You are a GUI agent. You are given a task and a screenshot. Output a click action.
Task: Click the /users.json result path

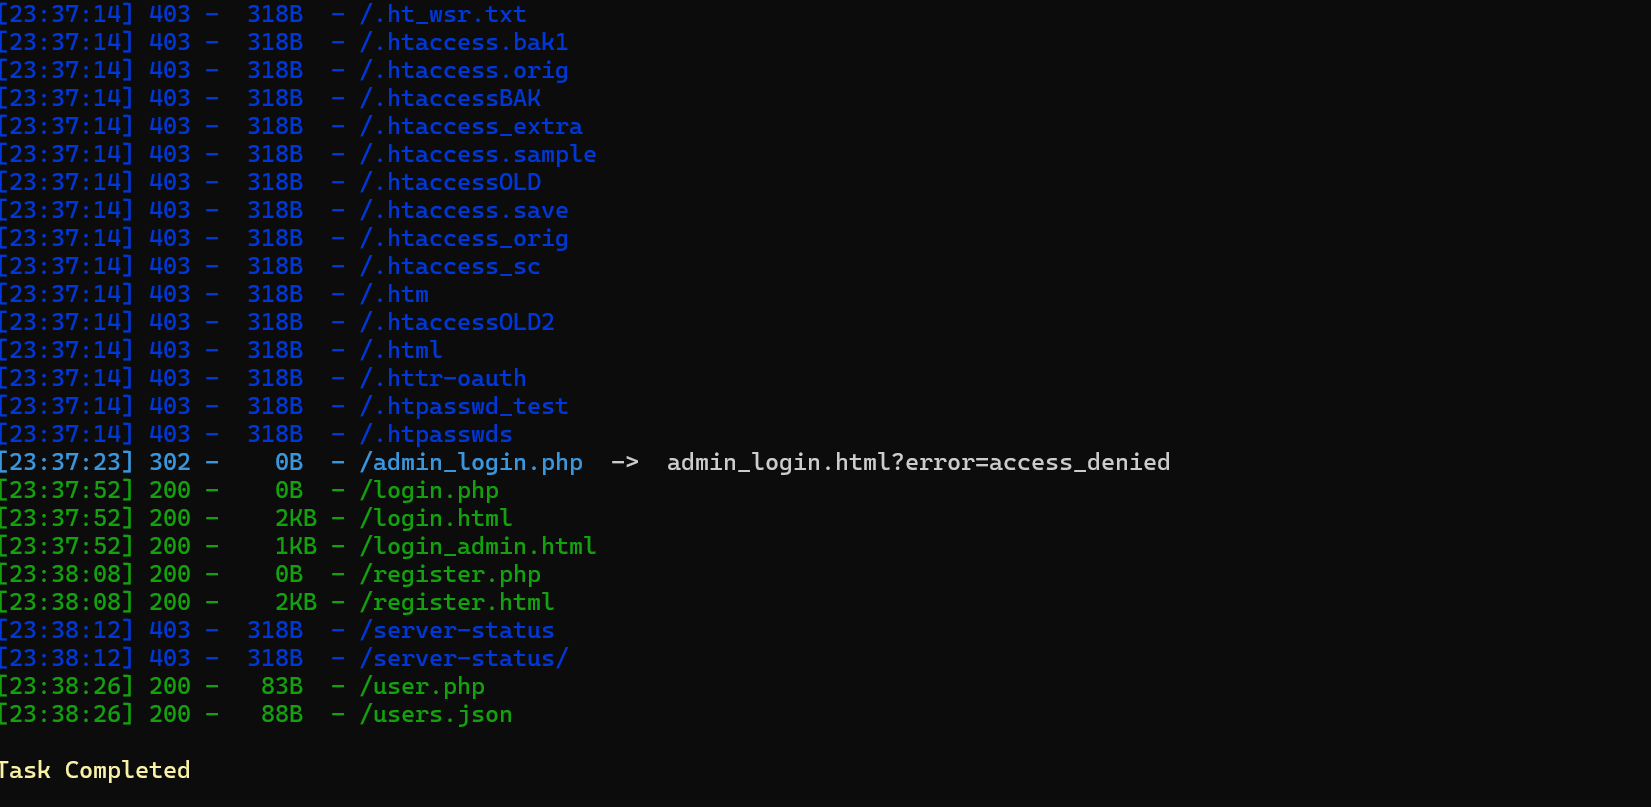tap(436, 715)
